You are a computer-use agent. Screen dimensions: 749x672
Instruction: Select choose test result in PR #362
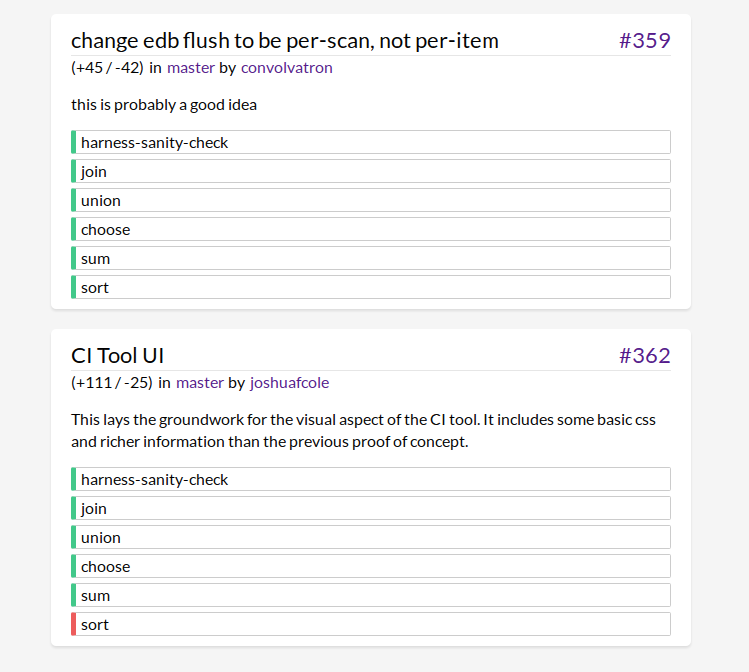pos(370,567)
